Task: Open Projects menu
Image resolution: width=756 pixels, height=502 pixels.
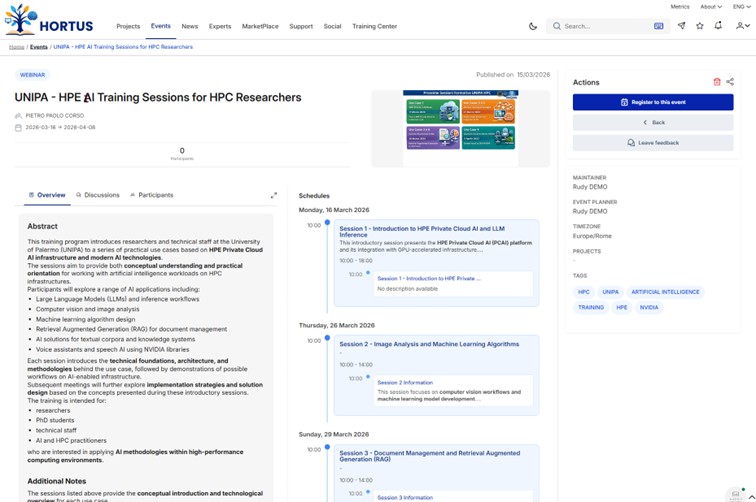Action: 128,26
